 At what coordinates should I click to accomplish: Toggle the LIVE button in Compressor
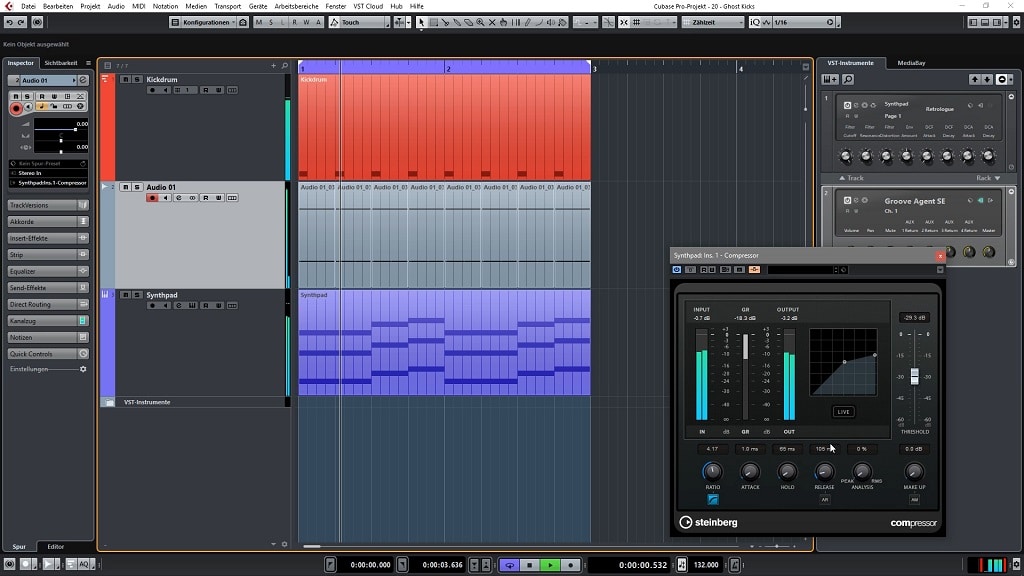843,412
